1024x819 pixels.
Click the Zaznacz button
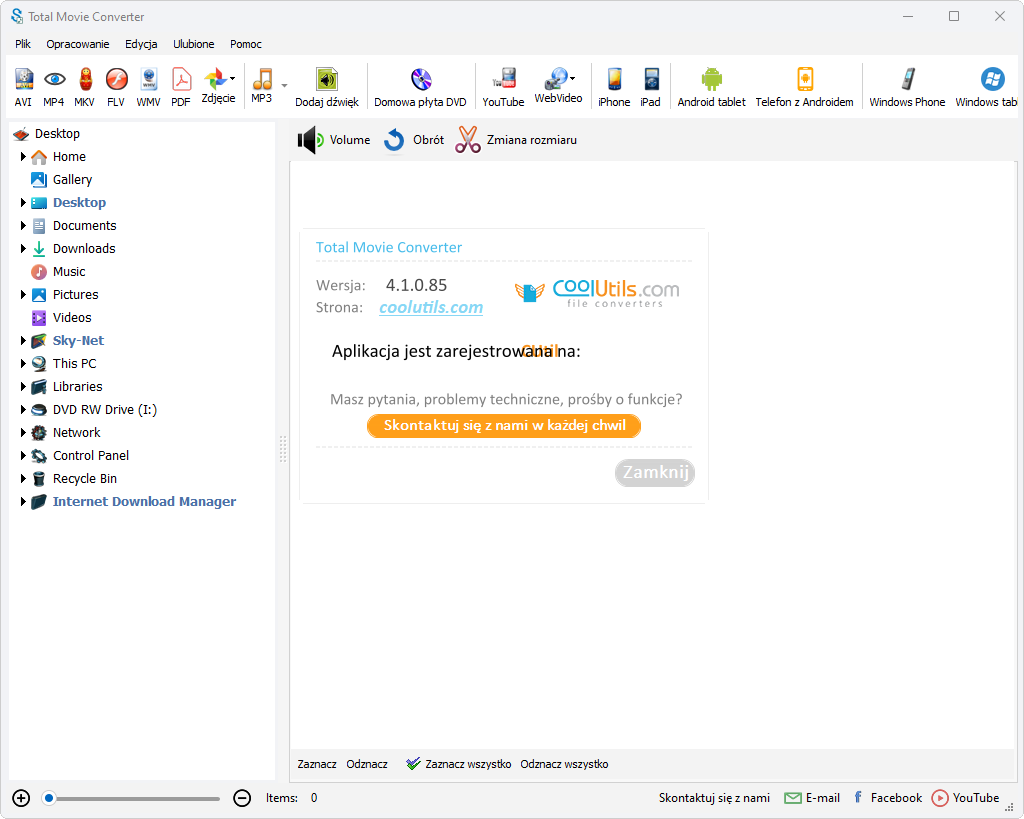tap(317, 764)
